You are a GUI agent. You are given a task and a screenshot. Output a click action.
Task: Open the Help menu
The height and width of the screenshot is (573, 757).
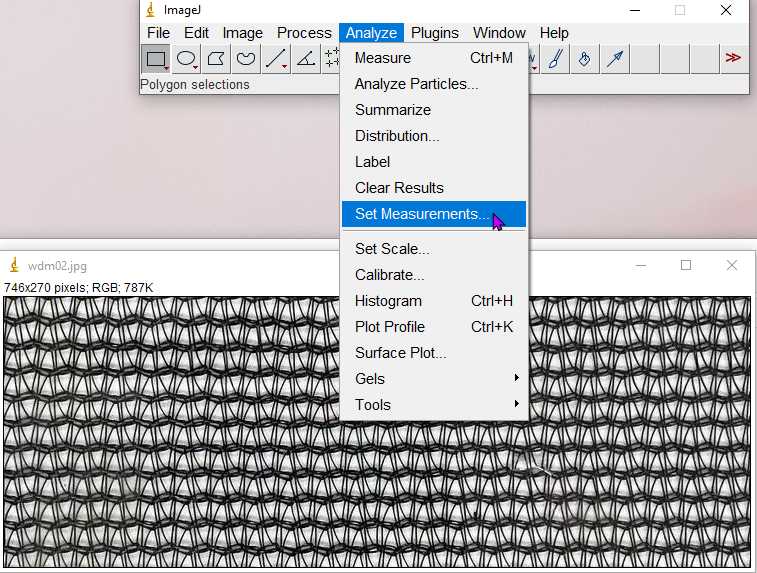[x=554, y=33]
